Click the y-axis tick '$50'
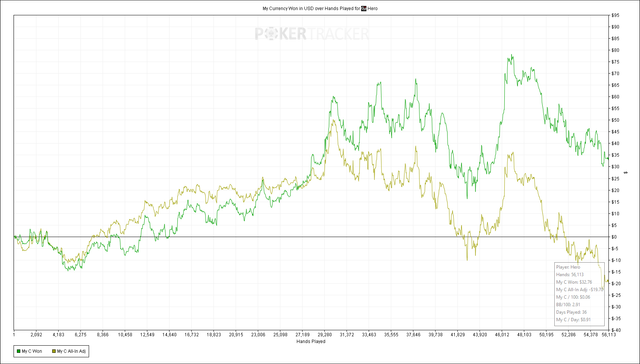640x364 pixels. pos(615,120)
